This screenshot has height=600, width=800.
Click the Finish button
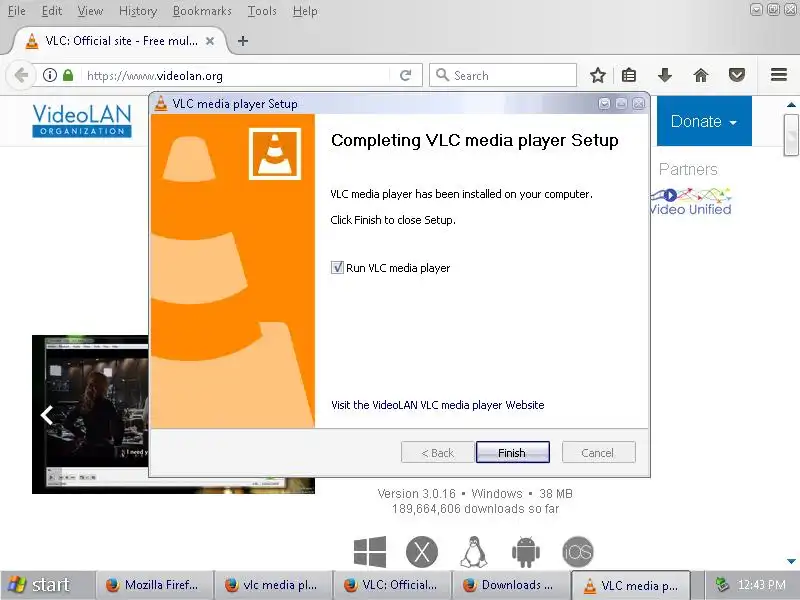512,453
